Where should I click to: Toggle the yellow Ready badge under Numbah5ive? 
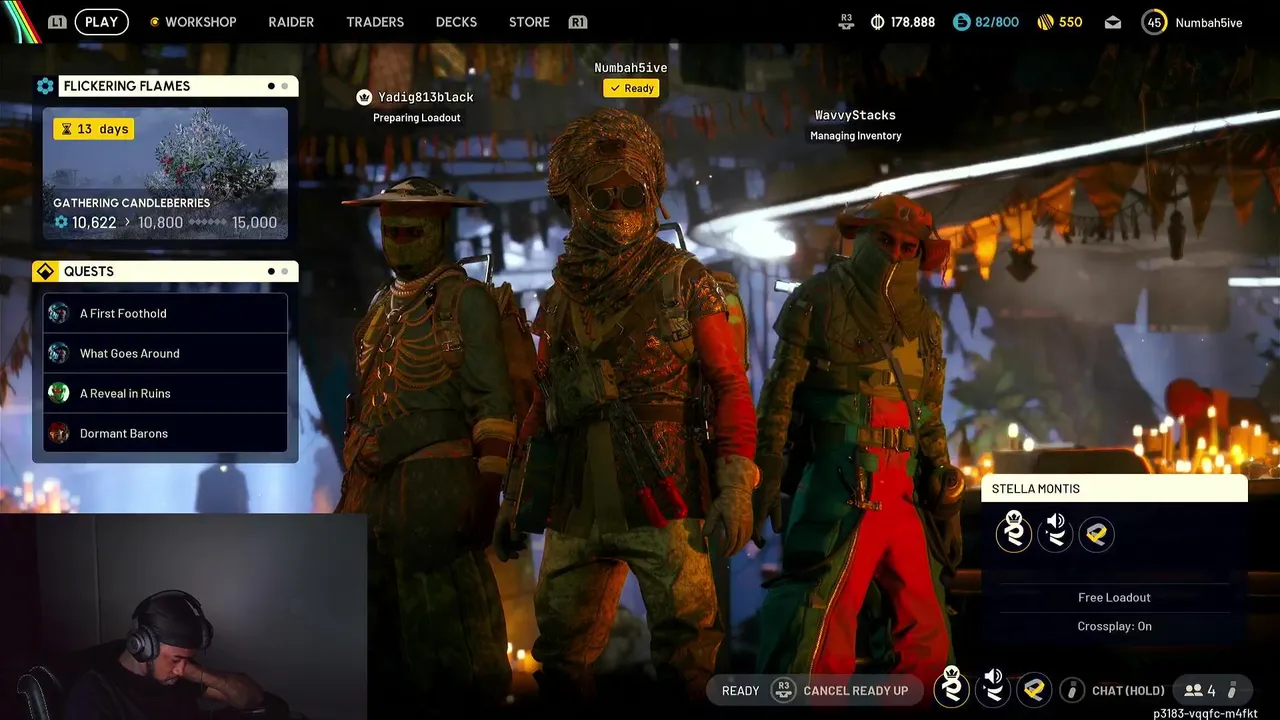point(631,88)
